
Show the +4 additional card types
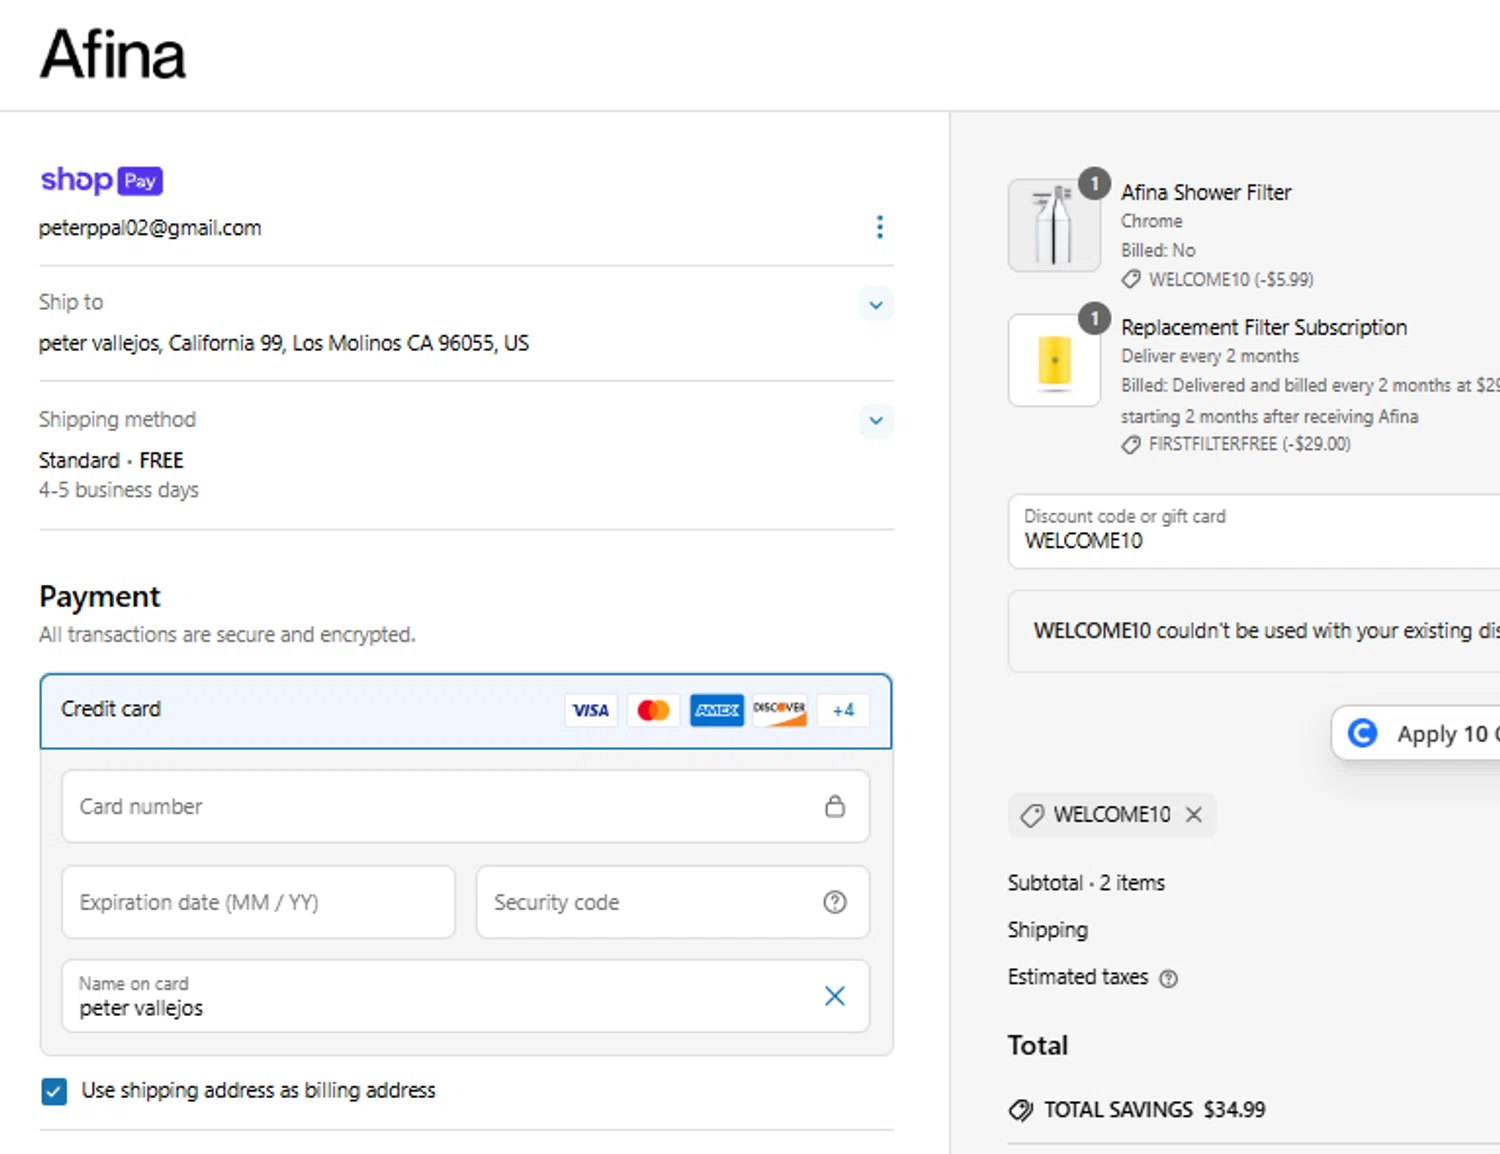click(x=843, y=710)
